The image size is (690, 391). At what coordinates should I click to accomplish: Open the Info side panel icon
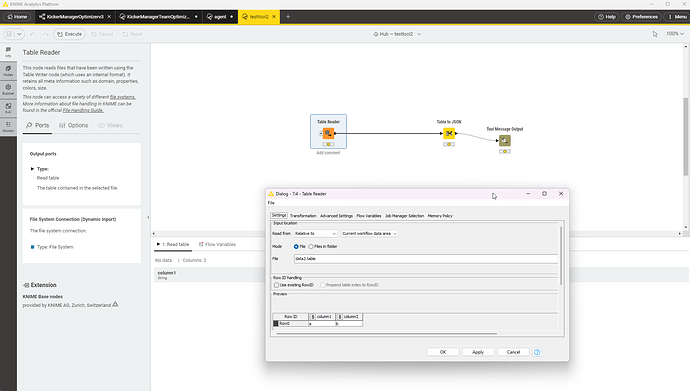click(8, 52)
